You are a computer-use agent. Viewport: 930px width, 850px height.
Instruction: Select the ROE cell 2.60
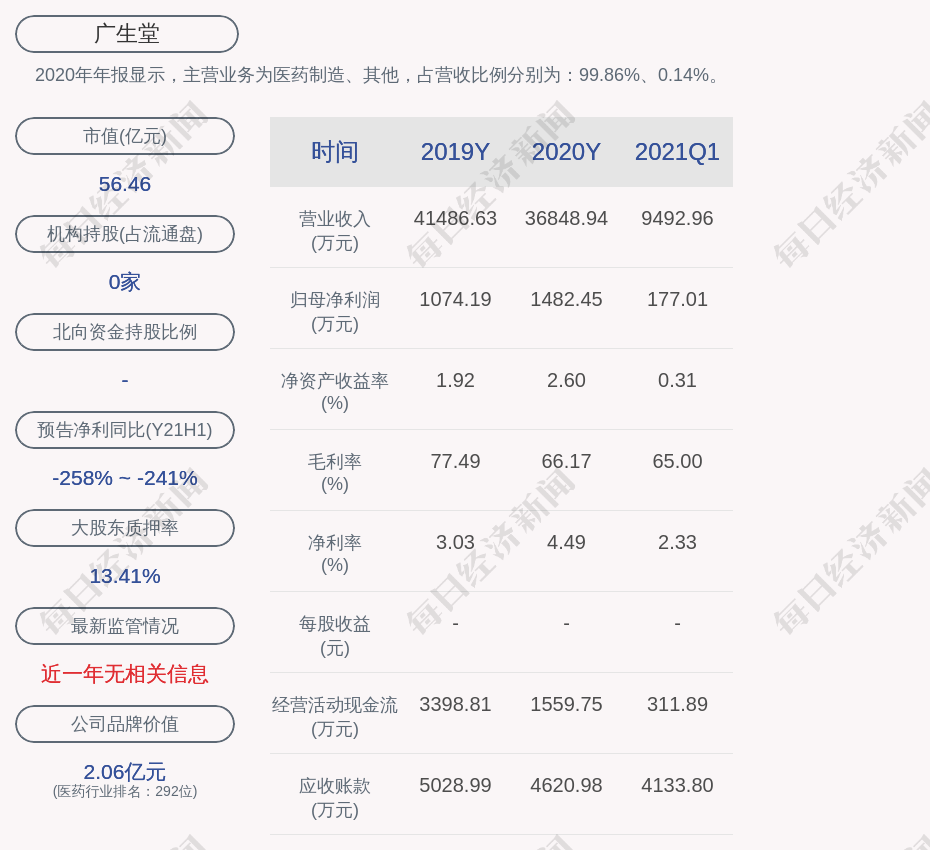(566, 380)
